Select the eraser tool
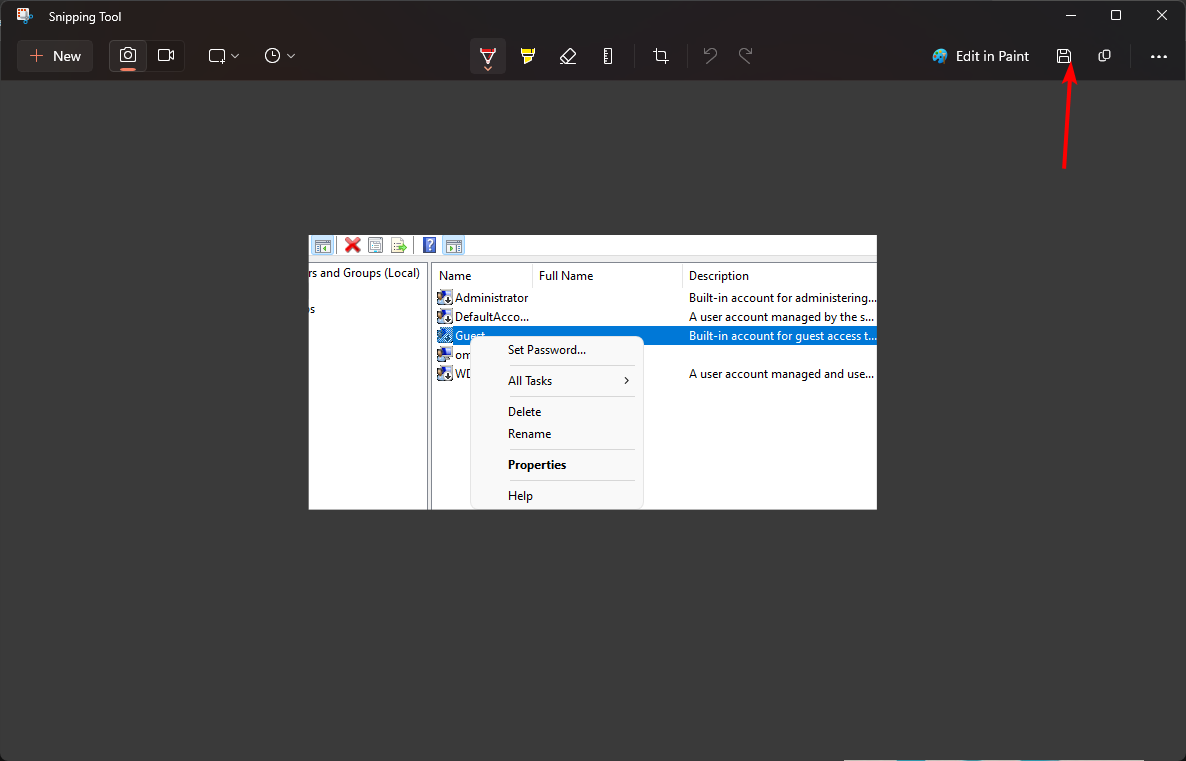This screenshot has width=1186, height=761. 568,56
